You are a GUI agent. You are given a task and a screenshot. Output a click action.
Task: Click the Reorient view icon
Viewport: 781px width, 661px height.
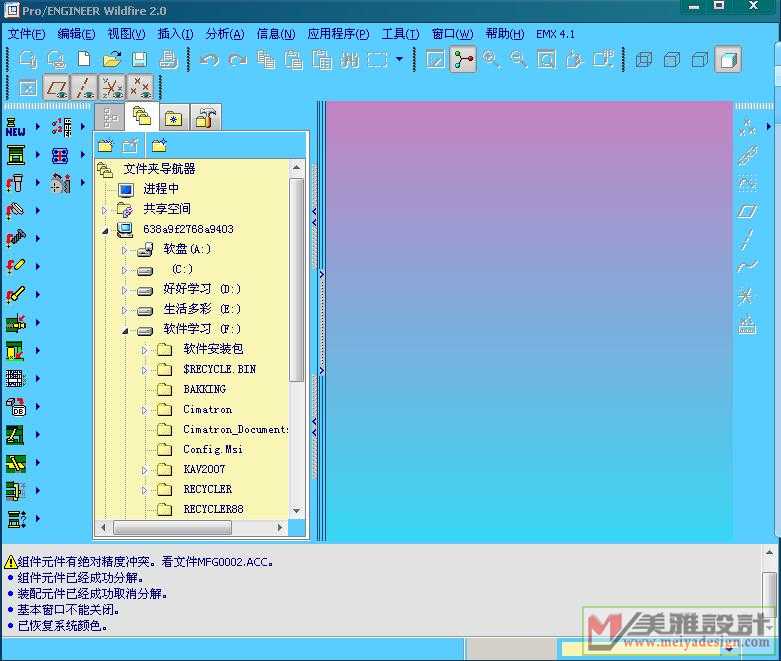click(x=574, y=60)
